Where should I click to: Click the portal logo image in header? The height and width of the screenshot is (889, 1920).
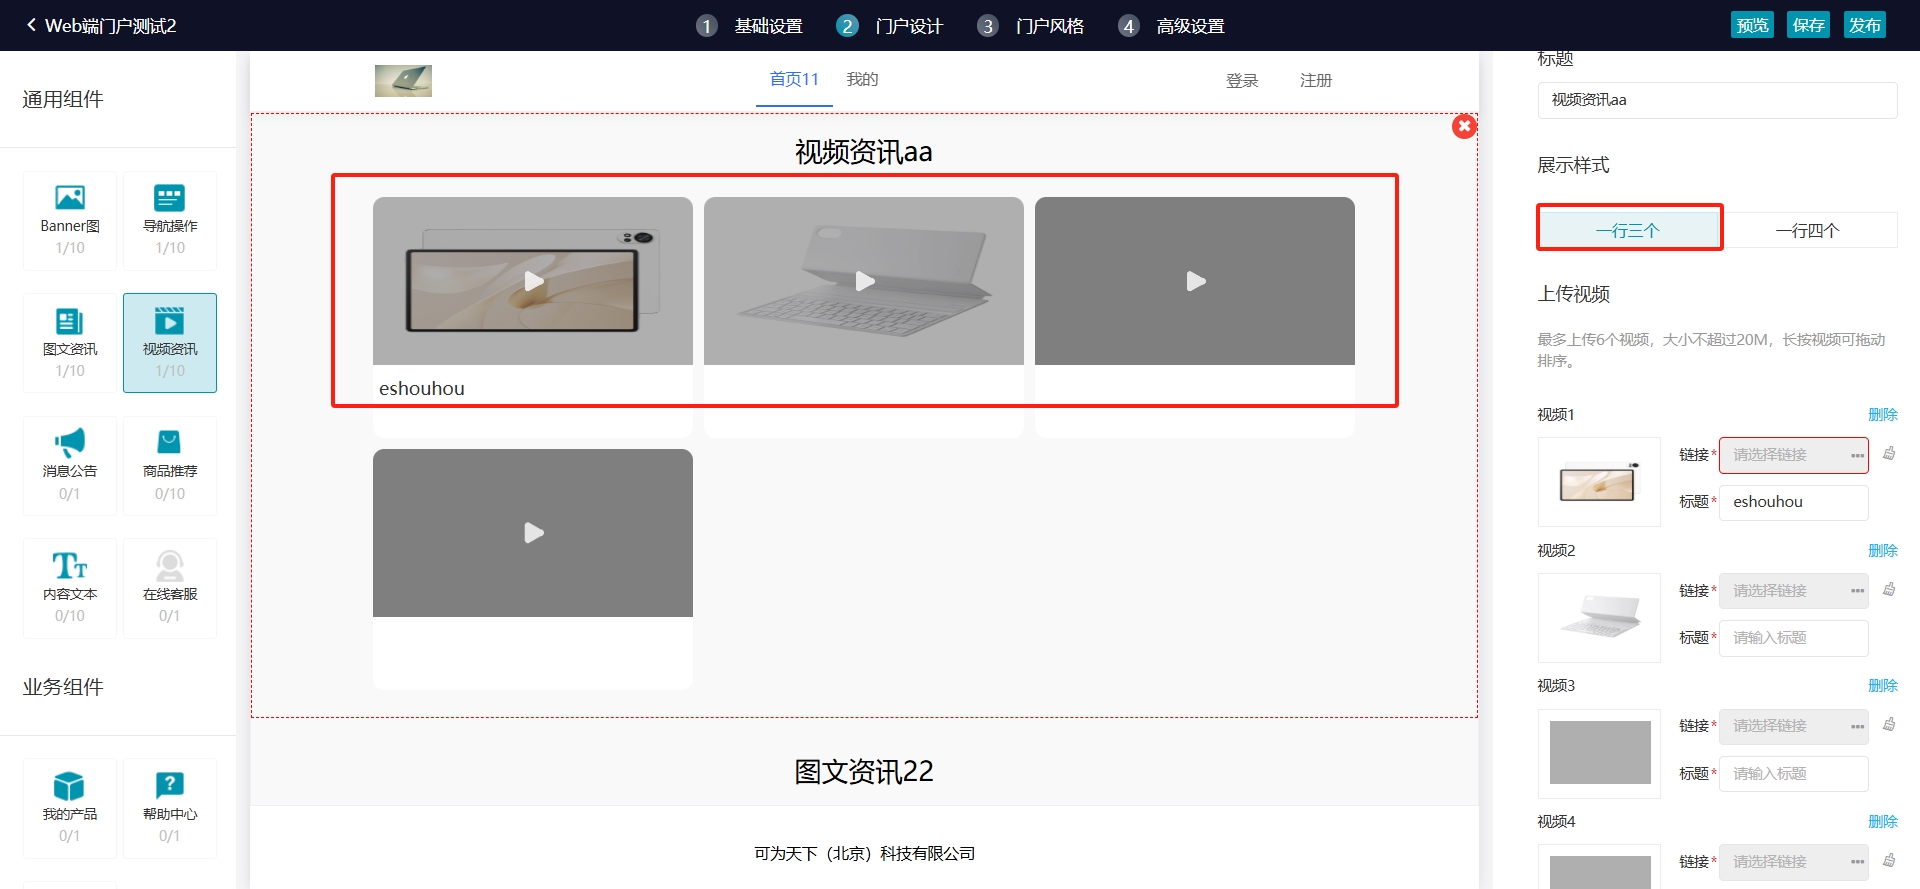[x=403, y=80]
